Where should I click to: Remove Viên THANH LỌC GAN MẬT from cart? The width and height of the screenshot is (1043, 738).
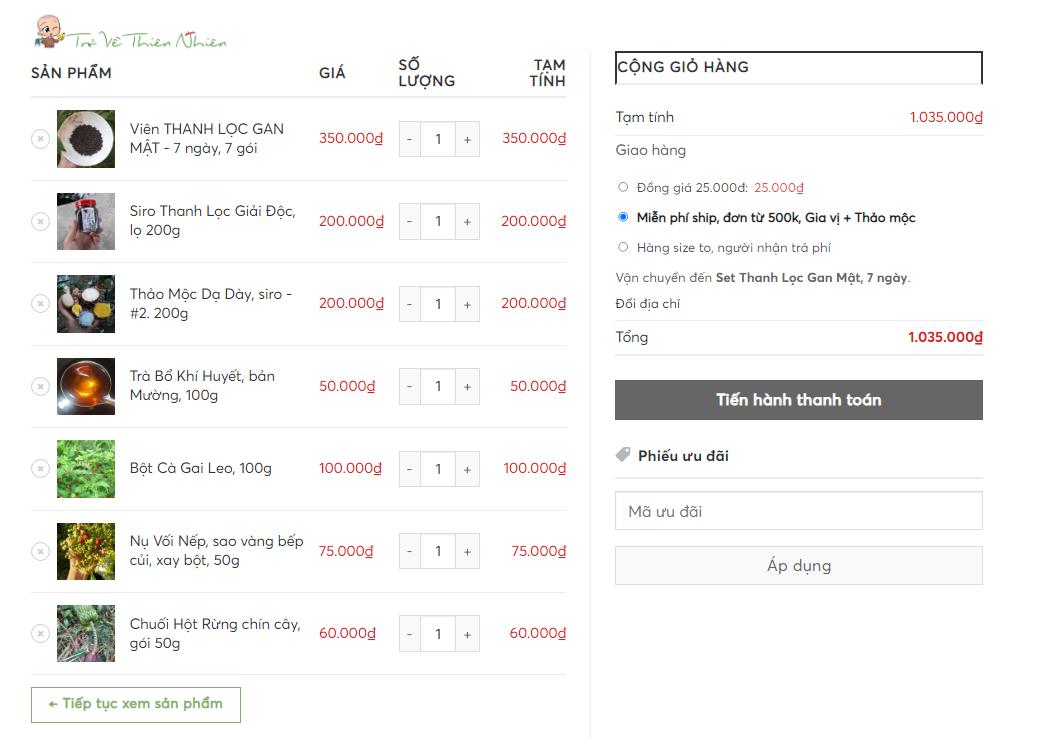pos(40,139)
